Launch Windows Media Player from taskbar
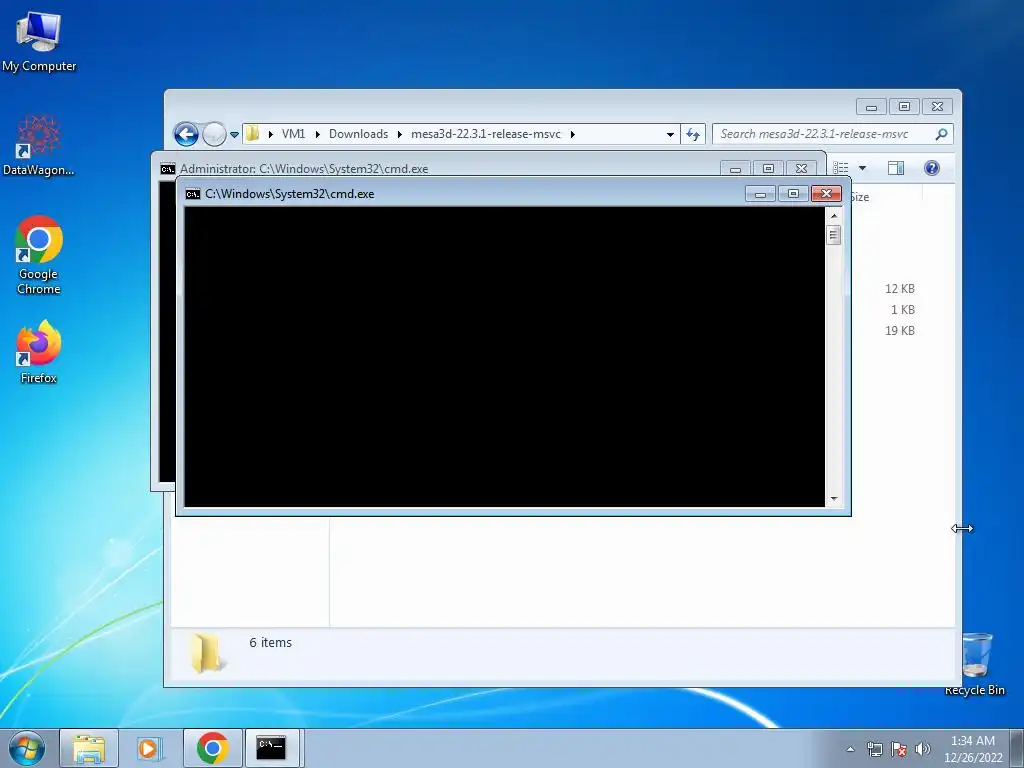 pyautogui.click(x=150, y=748)
